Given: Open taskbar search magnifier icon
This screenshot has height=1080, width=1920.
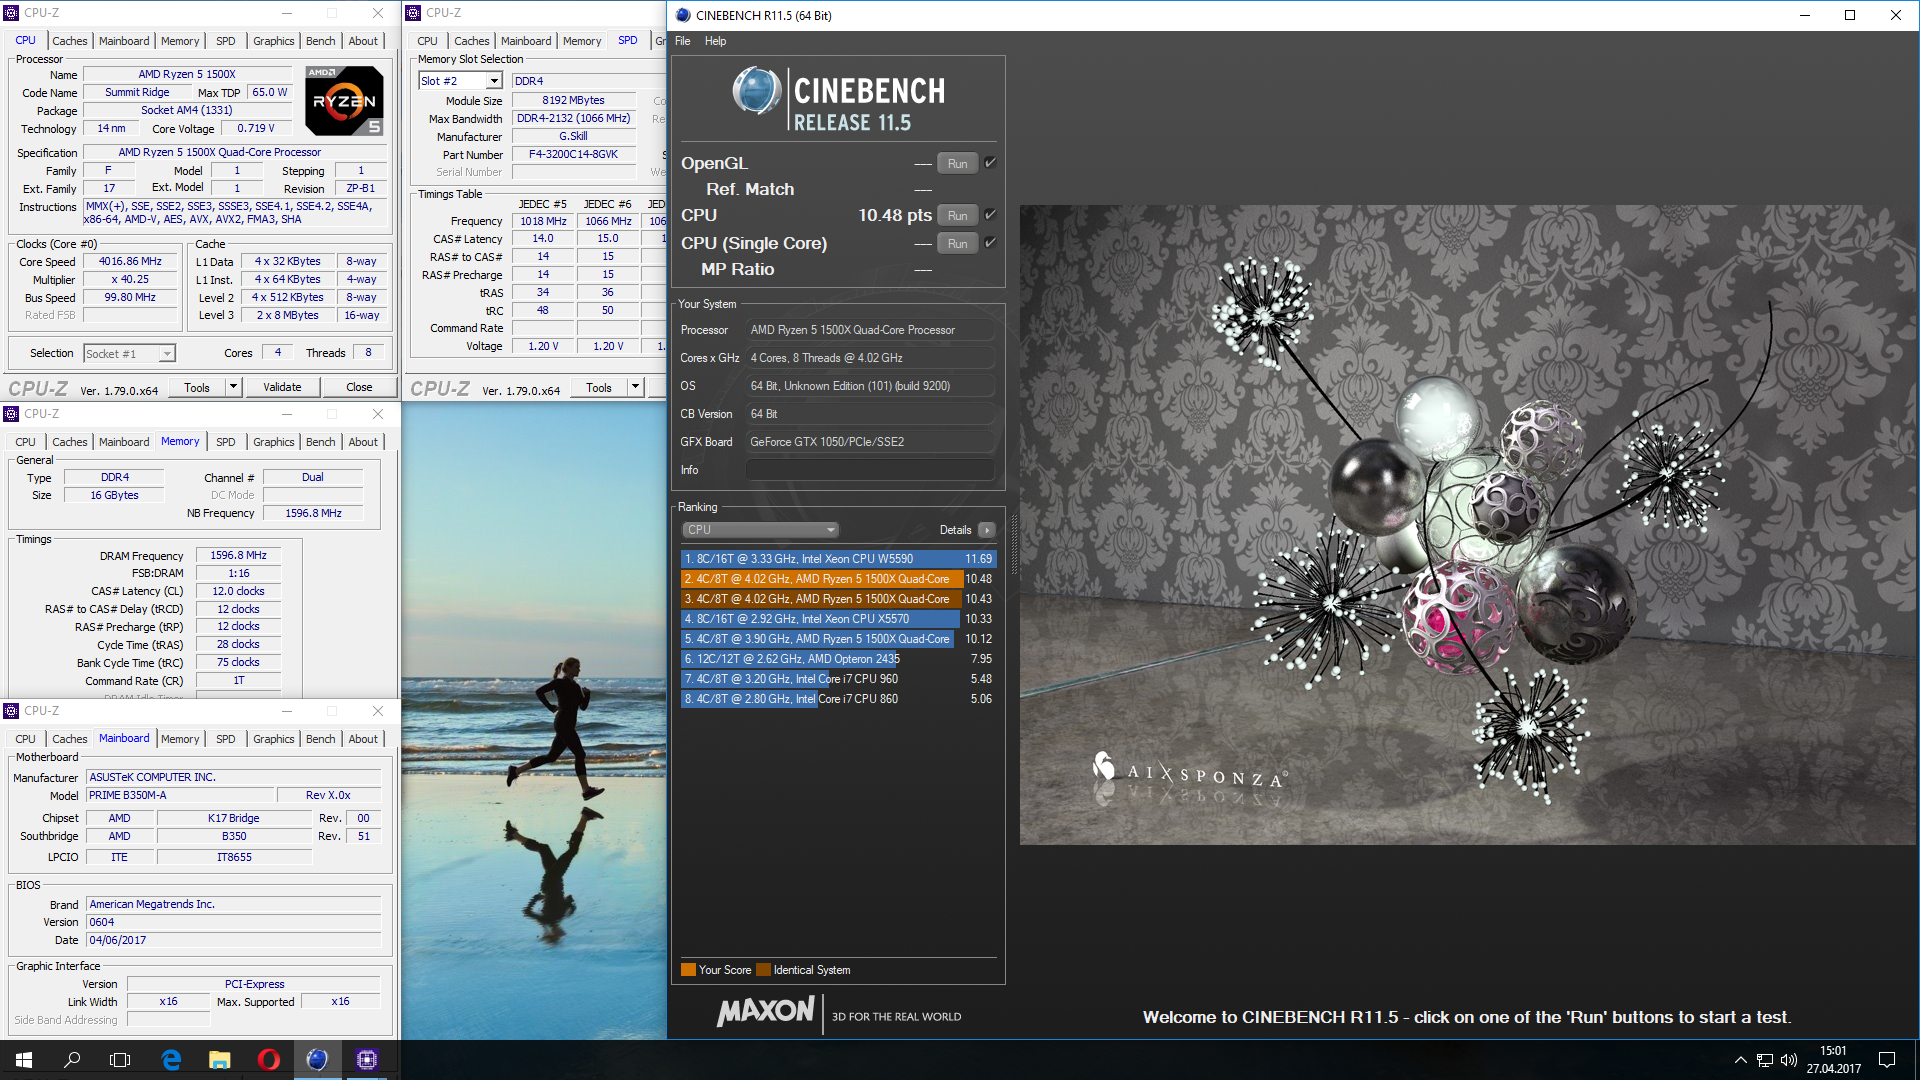Looking at the screenshot, I should (72, 1060).
